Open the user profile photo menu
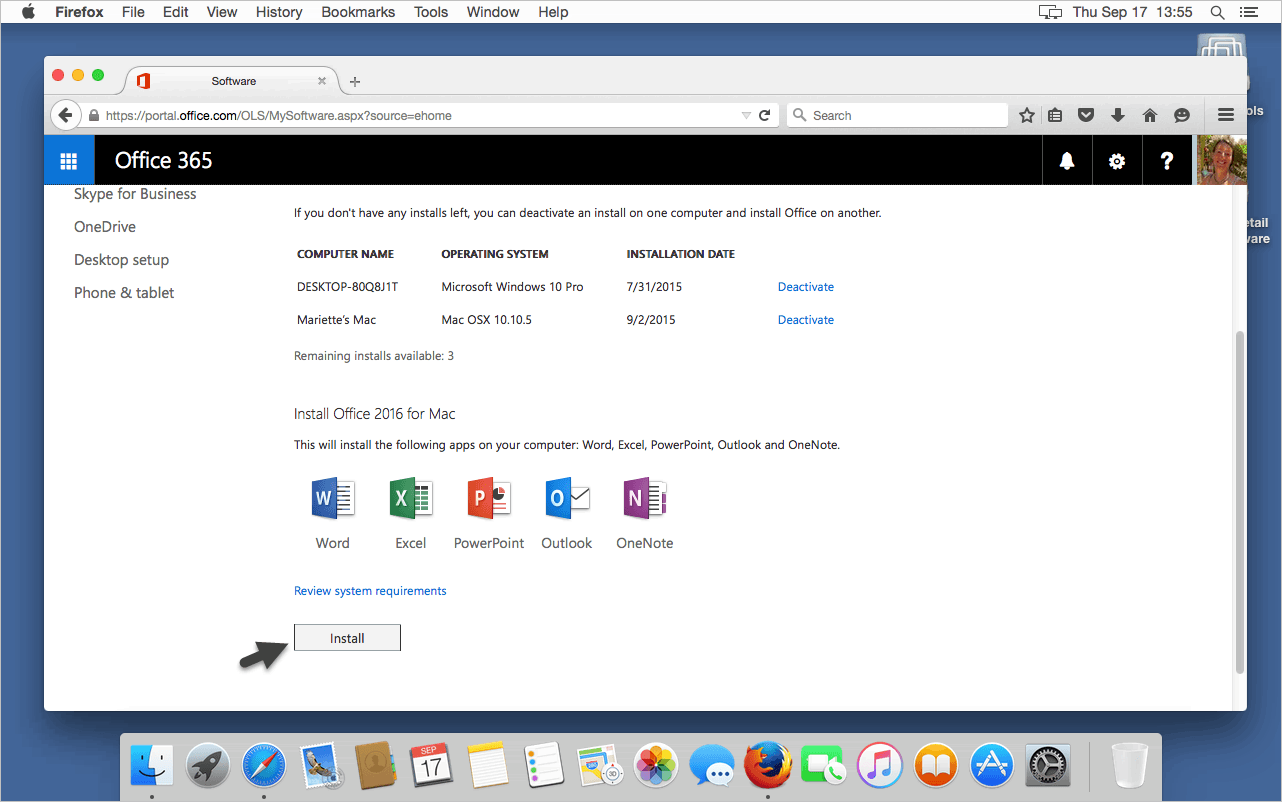Viewport: 1282px width, 802px height. tap(1221, 160)
